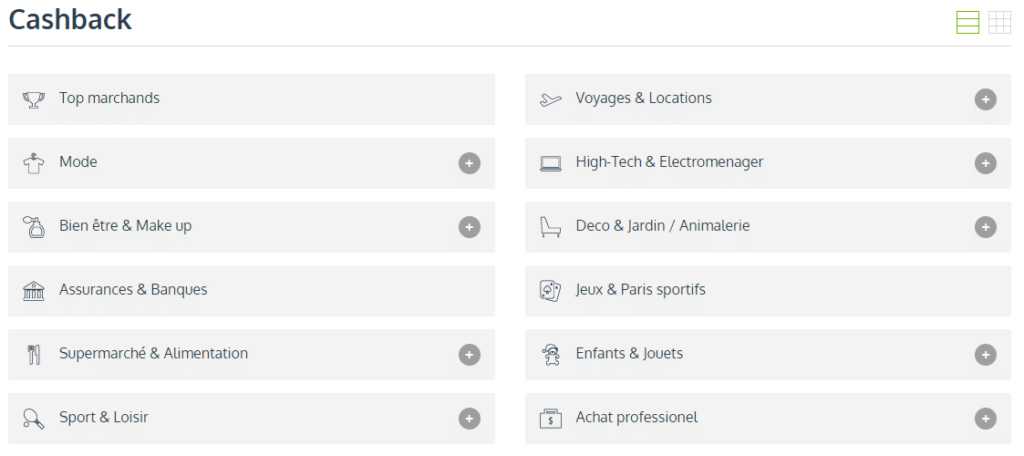Open Assurances & Banques category
Viewport: 1024px width, 456px height.
click(251, 291)
